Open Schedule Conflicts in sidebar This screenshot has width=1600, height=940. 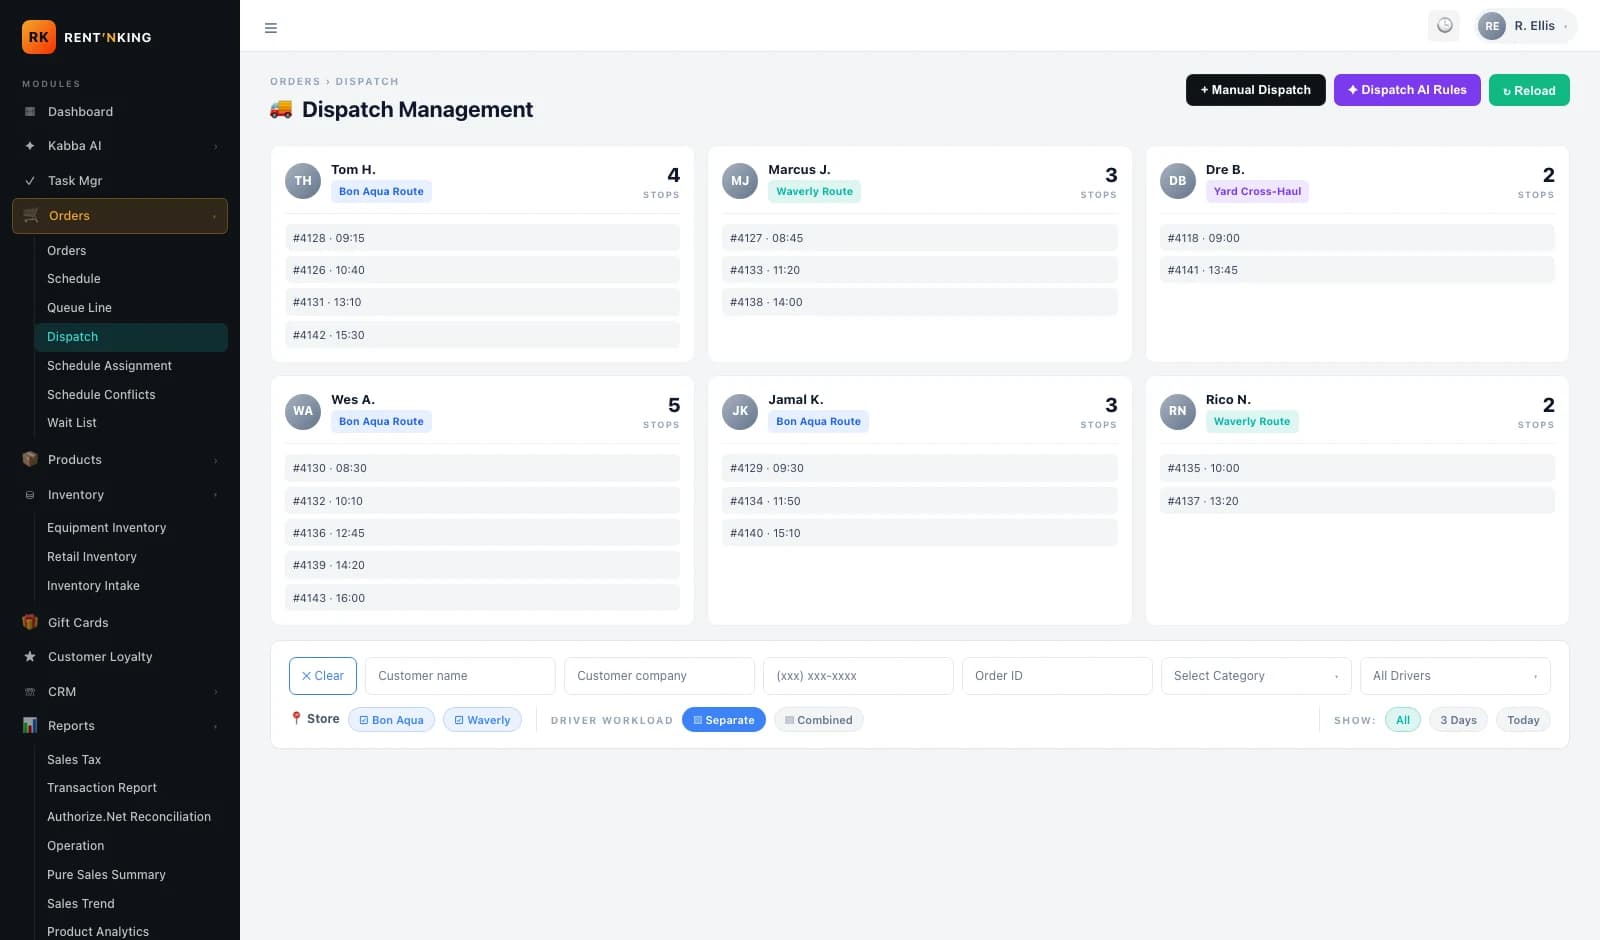101,395
